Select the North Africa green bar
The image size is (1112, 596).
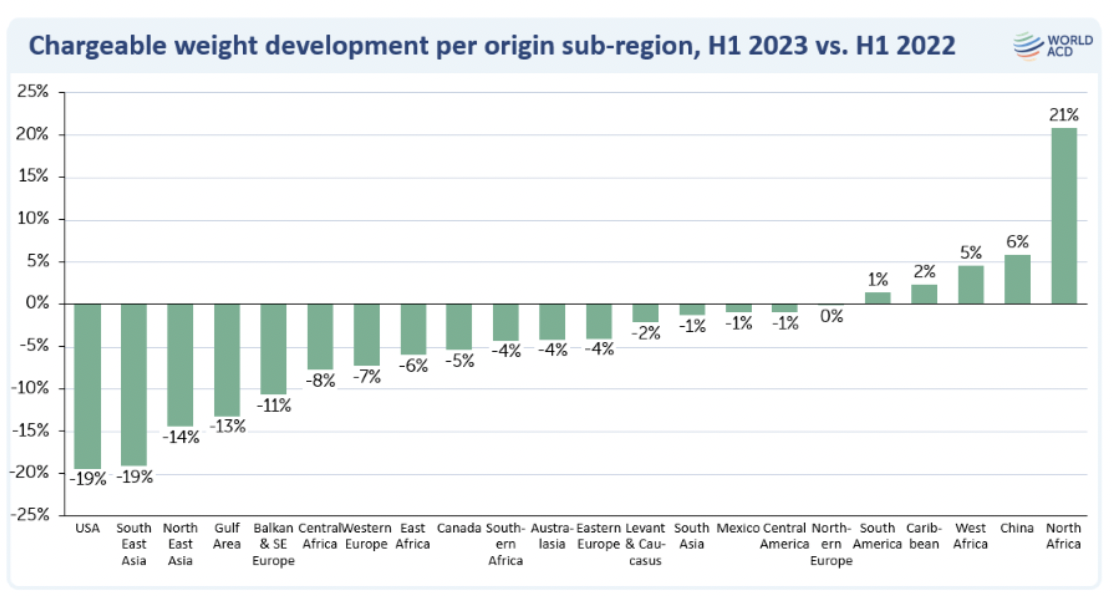coord(1064,216)
